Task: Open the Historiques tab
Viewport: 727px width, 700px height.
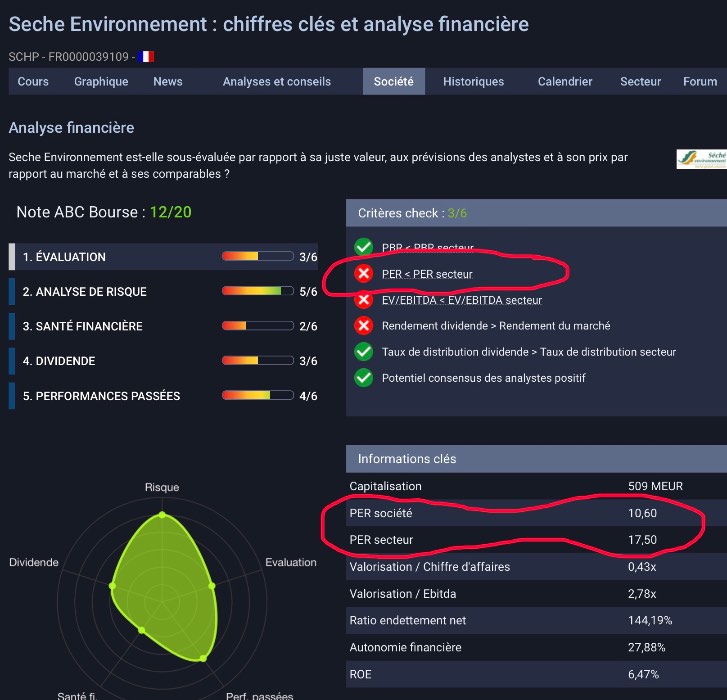Action: (473, 82)
